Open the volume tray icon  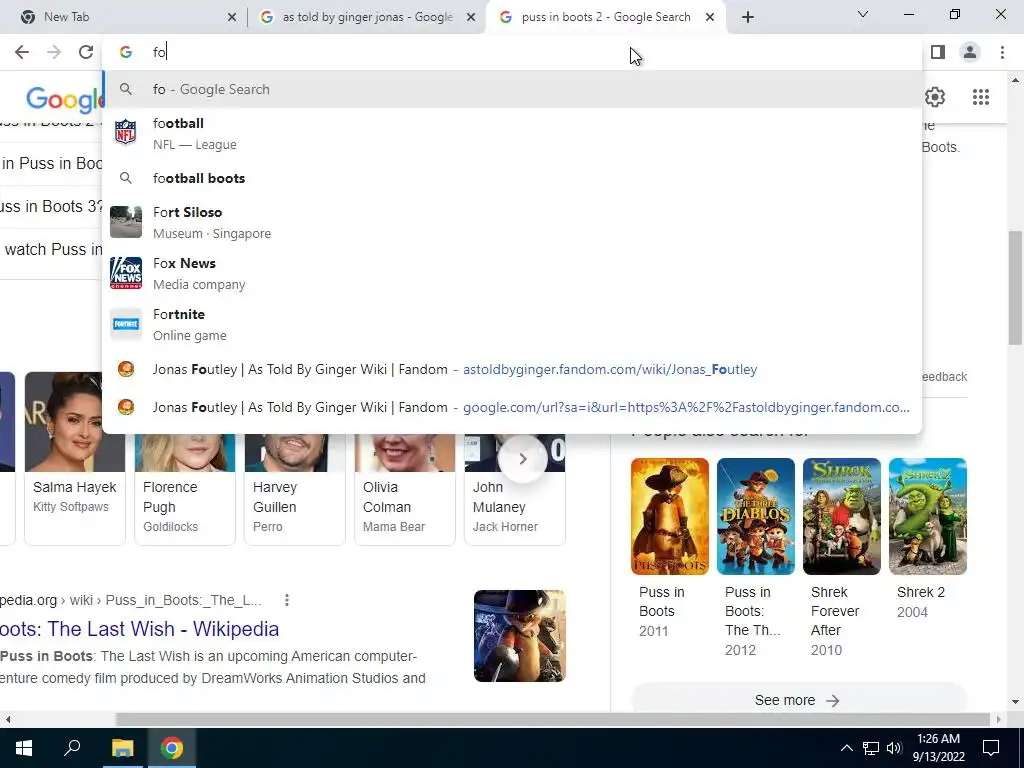(894, 748)
